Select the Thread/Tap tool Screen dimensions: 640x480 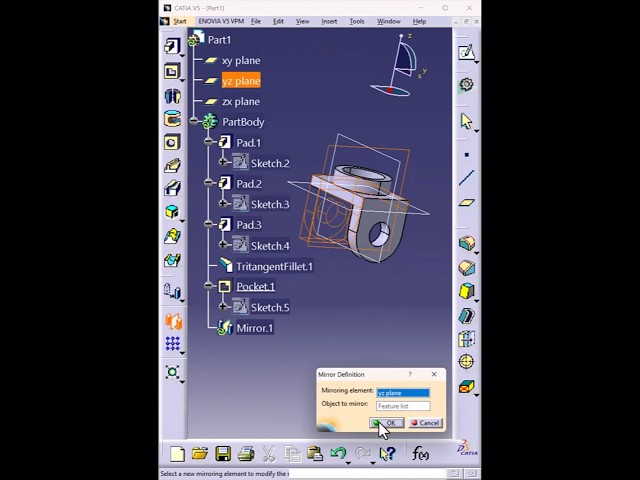coord(467,362)
